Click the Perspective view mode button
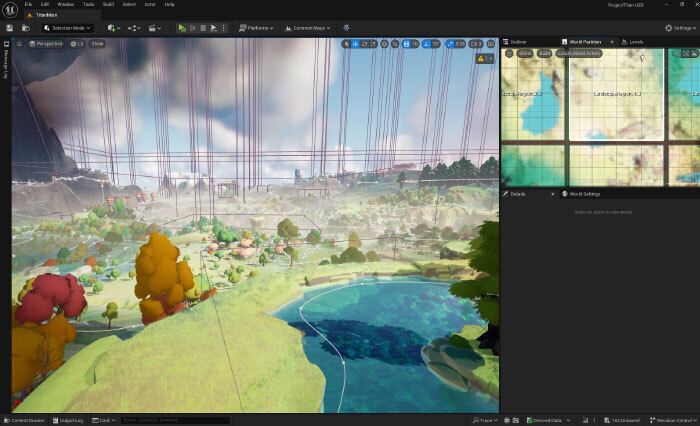This screenshot has height=426, width=700. point(46,44)
